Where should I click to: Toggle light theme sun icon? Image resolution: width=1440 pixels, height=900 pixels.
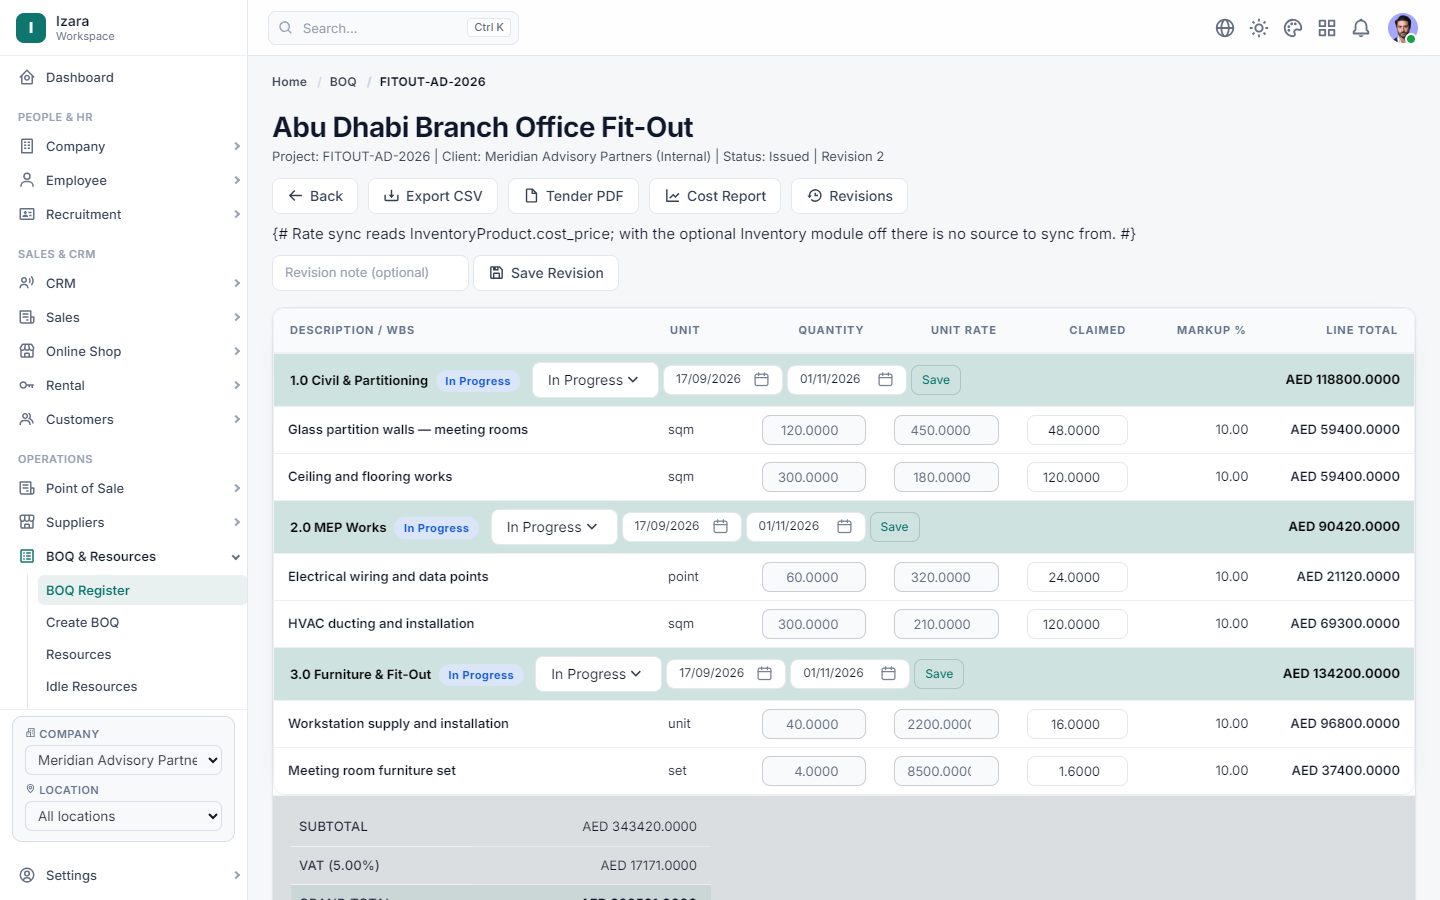point(1259,28)
